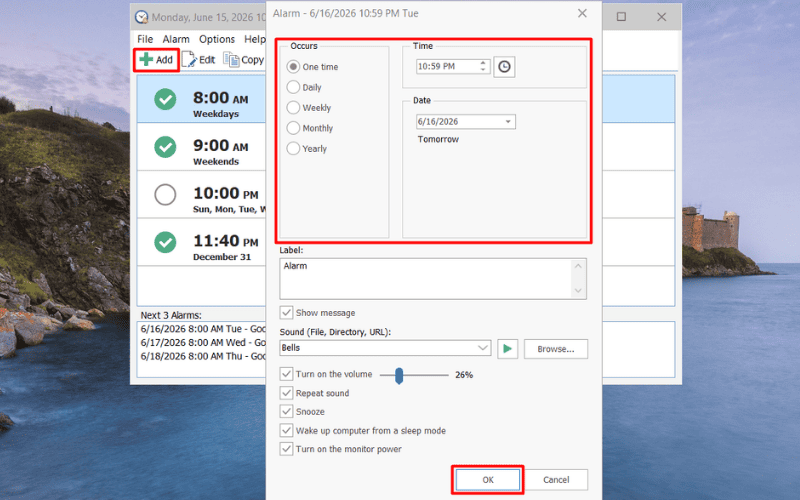The width and height of the screenshot is (800, 500).
Task: Click the Edit alarm toolbar button
Action: pyautogui.click(x=198, y=60)
